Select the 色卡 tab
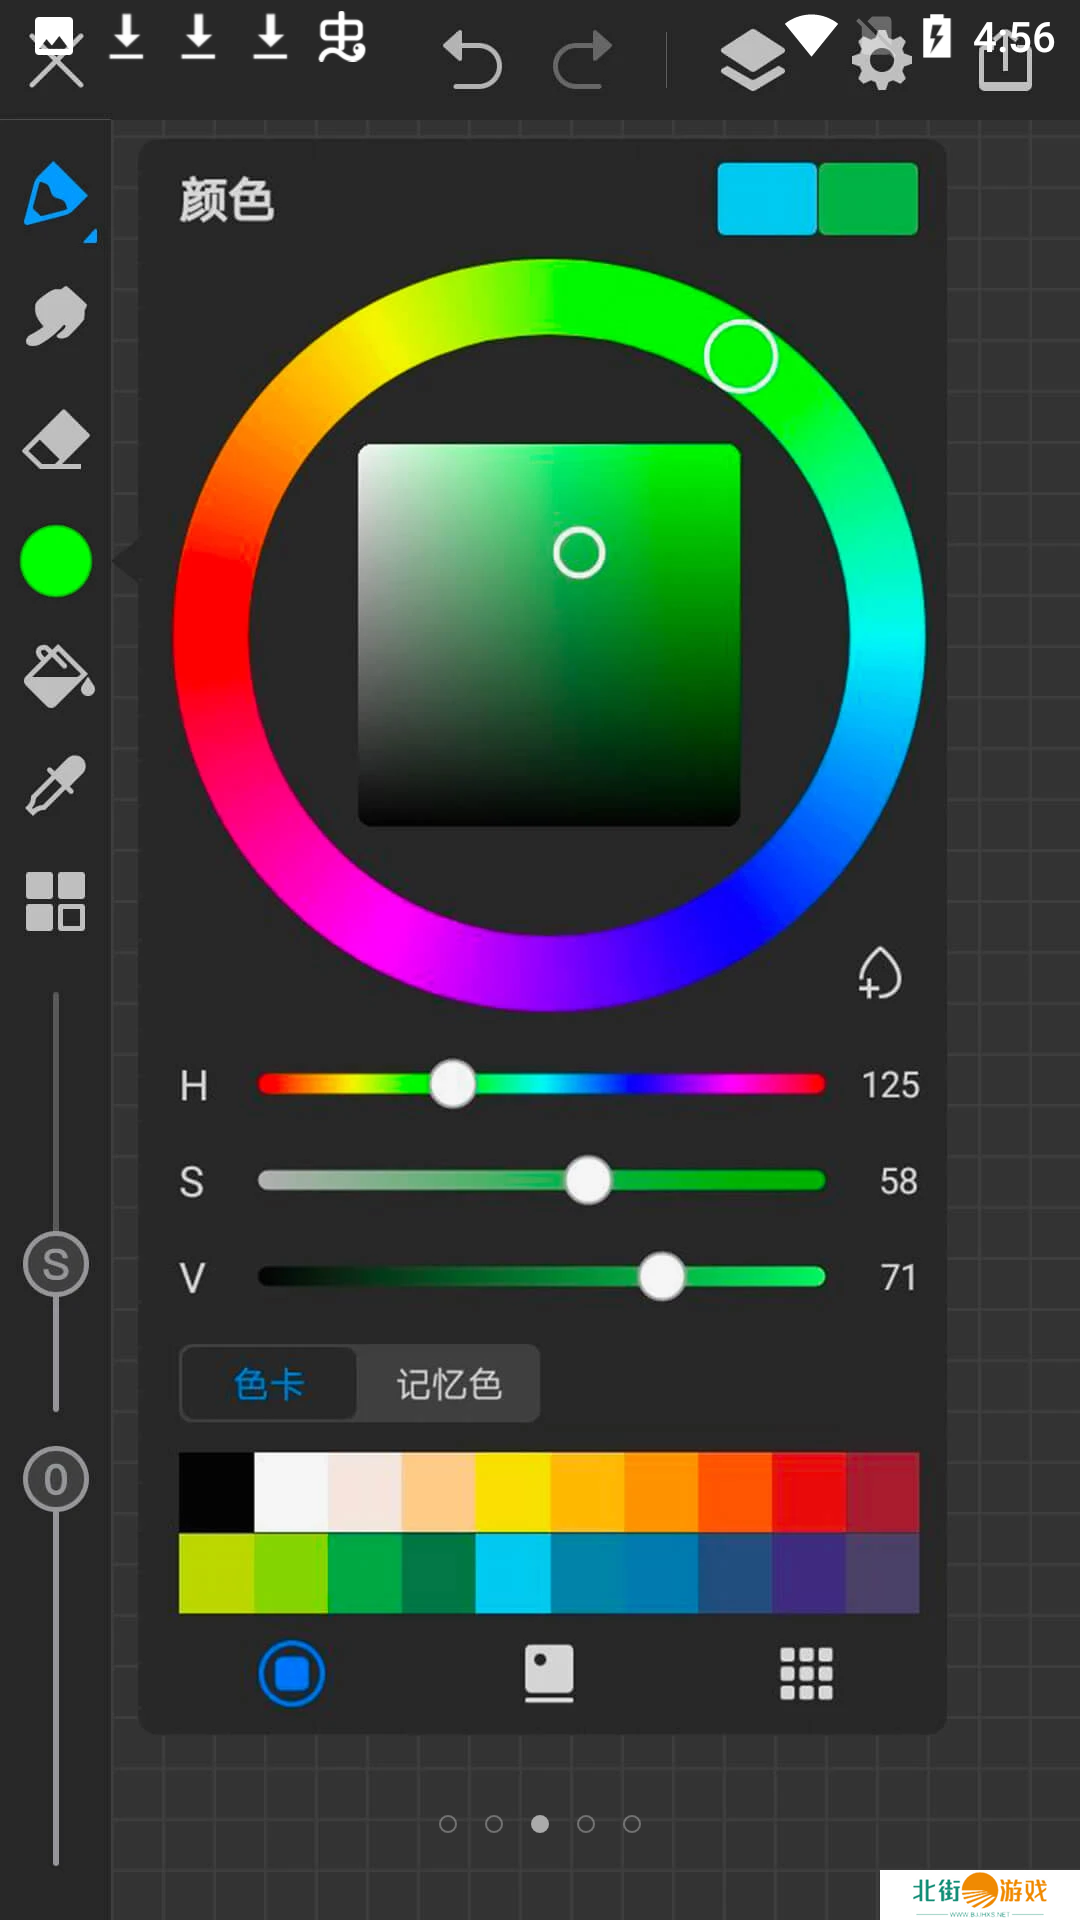The width and height of the screenshot is (1080, 1920). point(269,1384)
